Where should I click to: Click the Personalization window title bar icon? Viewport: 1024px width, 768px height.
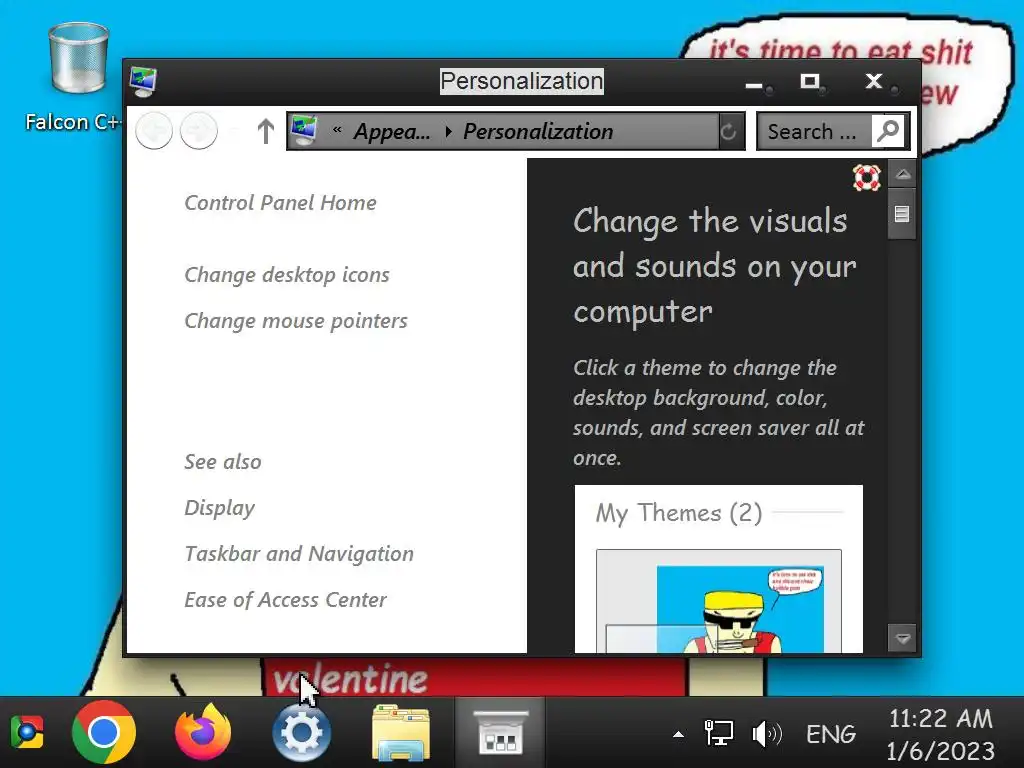(143, 82)
